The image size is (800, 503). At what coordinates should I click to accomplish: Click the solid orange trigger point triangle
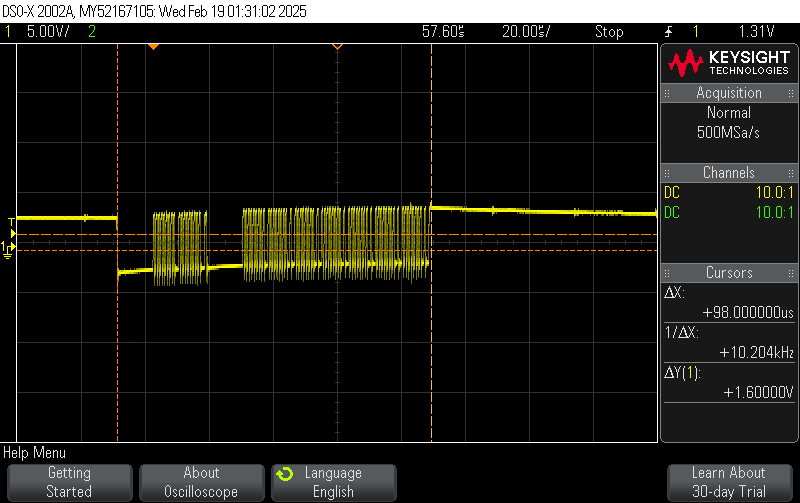pyautogui.click(x=153, y=46)
